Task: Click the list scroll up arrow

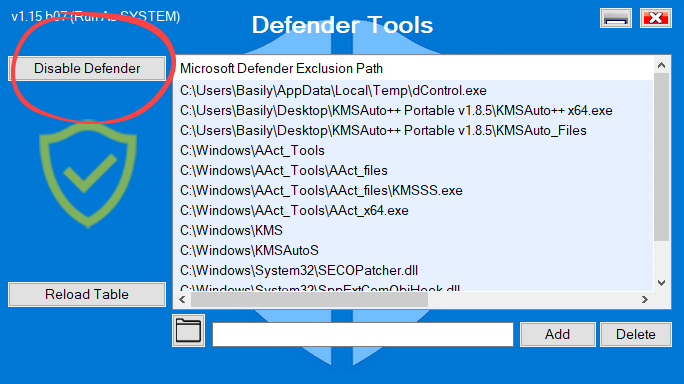Action: 661,65
